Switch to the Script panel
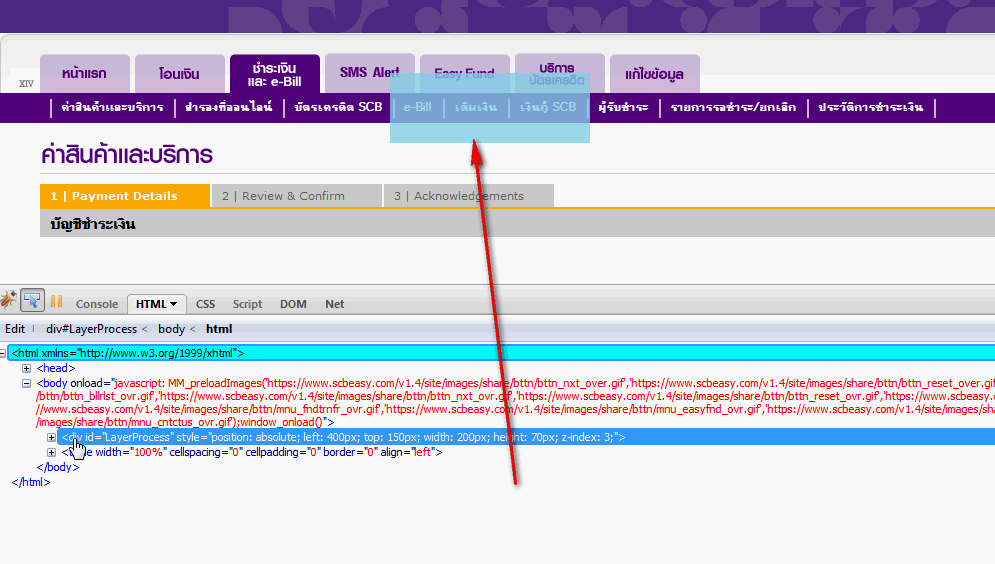Image resolution: width=995 pixels, height=564 pixels. click(x=247, y=304)
